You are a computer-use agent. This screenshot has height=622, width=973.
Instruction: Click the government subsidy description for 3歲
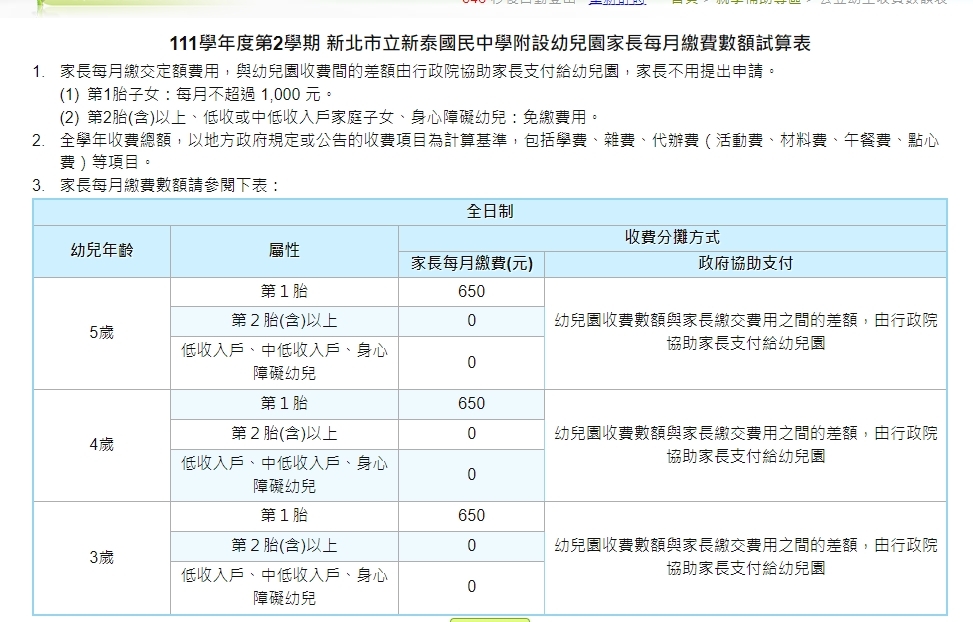click(x=745, y=557)
